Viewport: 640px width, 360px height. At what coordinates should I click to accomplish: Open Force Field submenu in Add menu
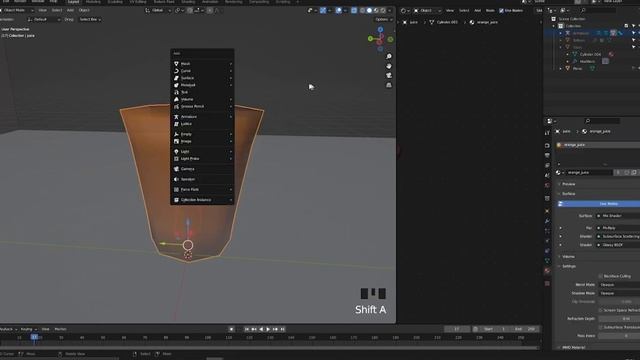202,189
